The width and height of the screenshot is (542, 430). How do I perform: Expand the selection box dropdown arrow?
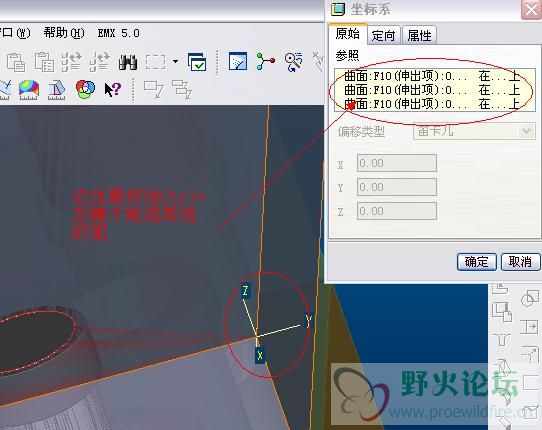tap(175, 62)
